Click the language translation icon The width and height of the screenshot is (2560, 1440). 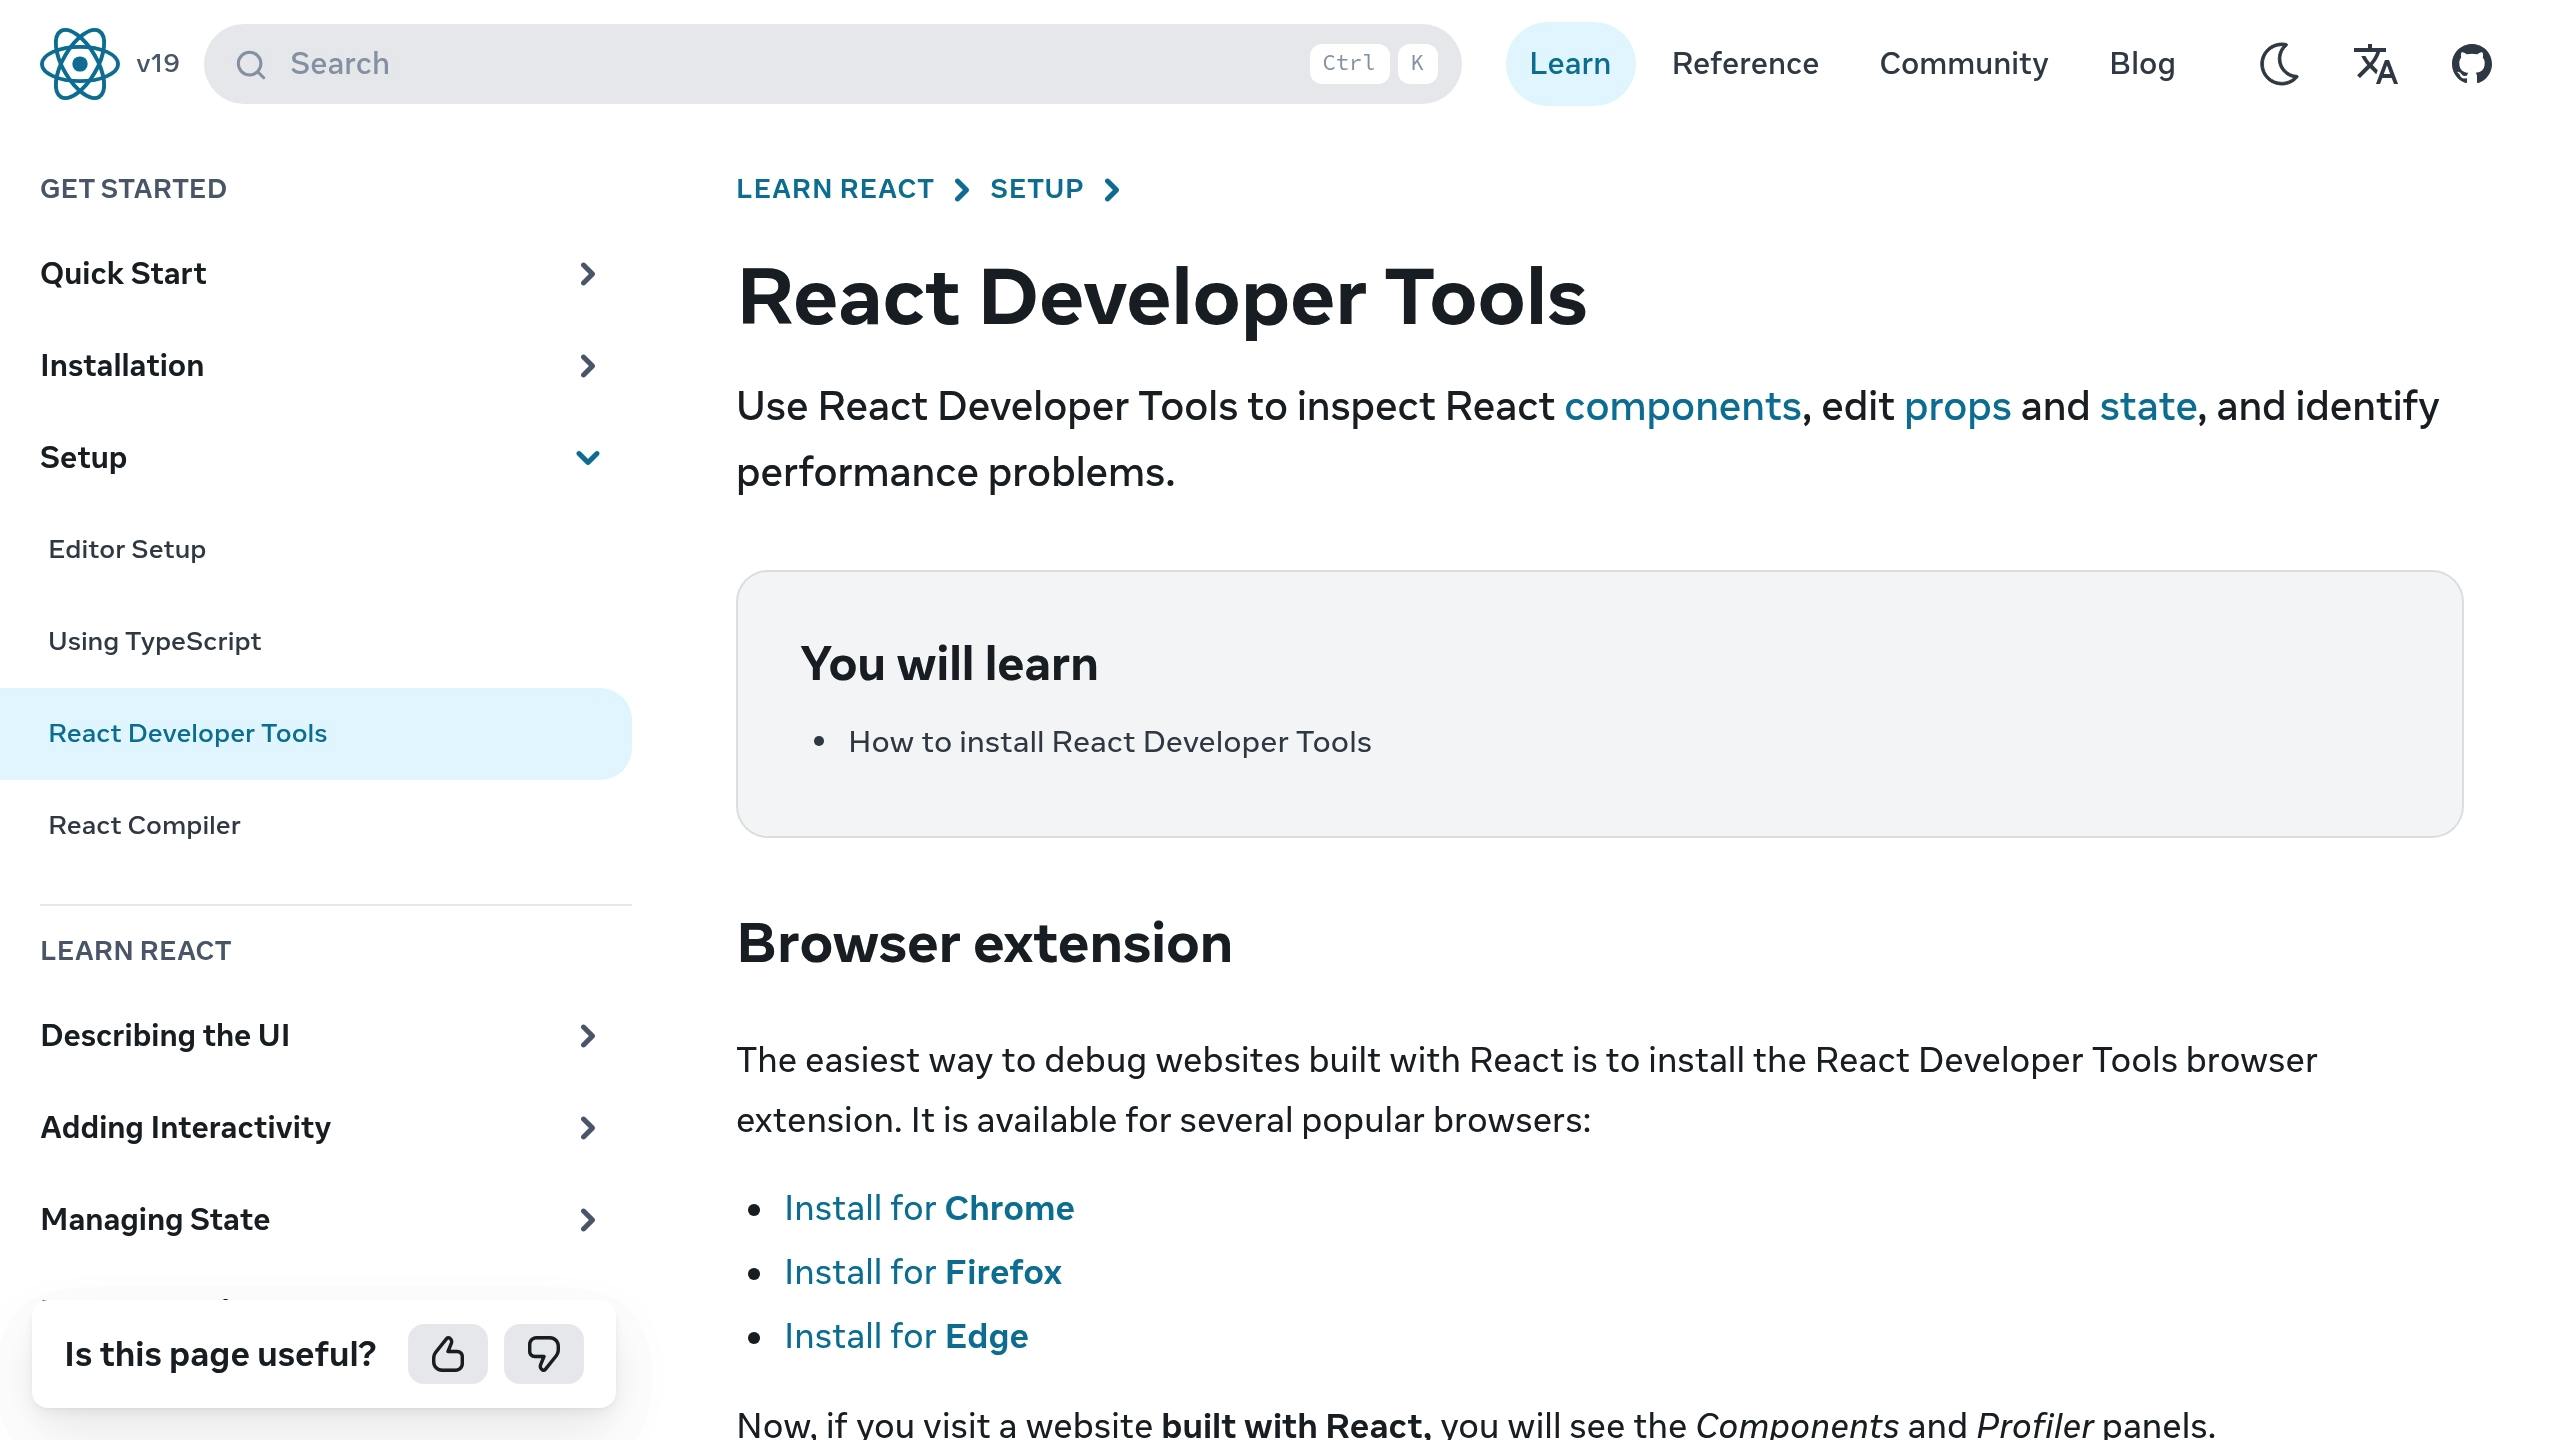coord(2375,62)
